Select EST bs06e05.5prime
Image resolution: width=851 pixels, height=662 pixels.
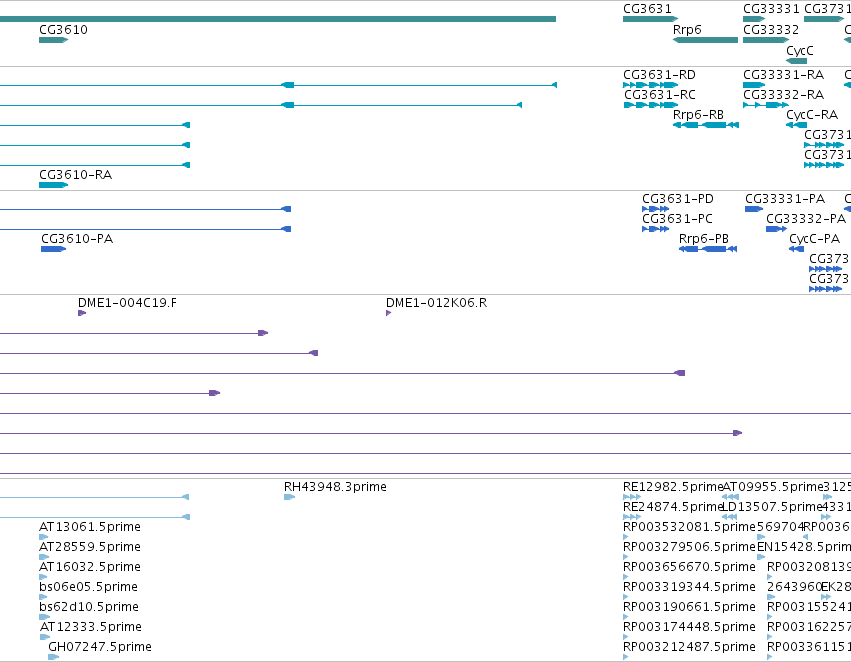point(88,588)
